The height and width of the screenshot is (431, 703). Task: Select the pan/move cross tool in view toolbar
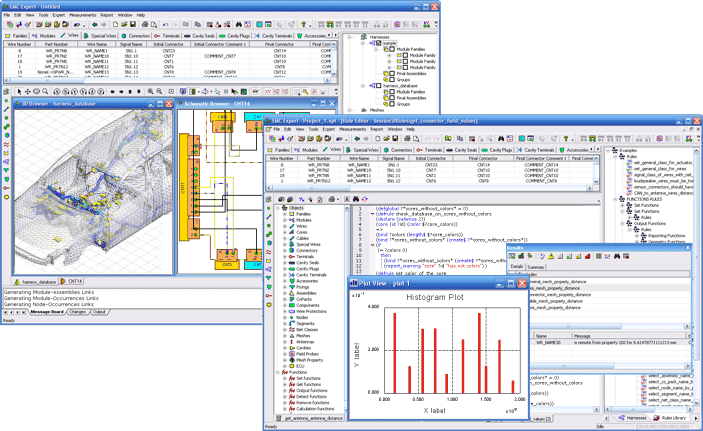click(28, 91)
